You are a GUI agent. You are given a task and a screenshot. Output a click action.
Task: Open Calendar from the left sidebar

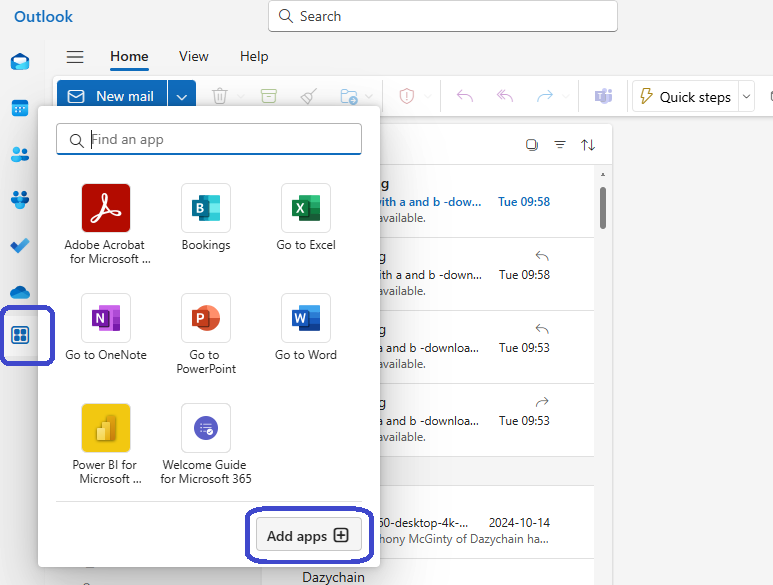[x=20, y=108]
